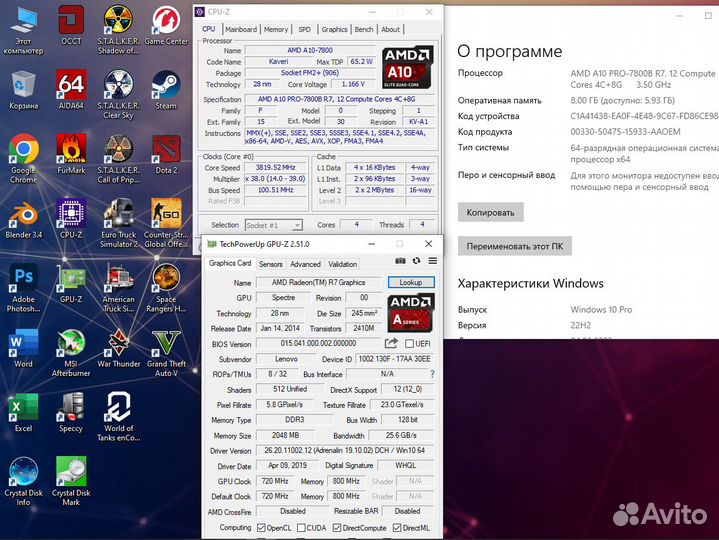Open Google Chrome desktop shortcut

[x=23, y=159]
